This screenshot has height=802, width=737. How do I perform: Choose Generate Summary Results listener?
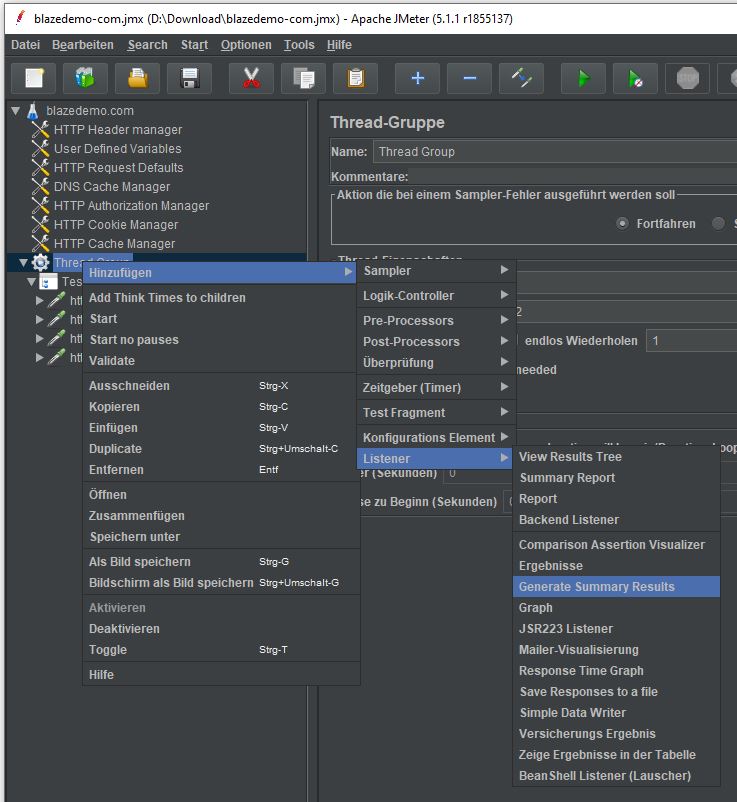596,587
